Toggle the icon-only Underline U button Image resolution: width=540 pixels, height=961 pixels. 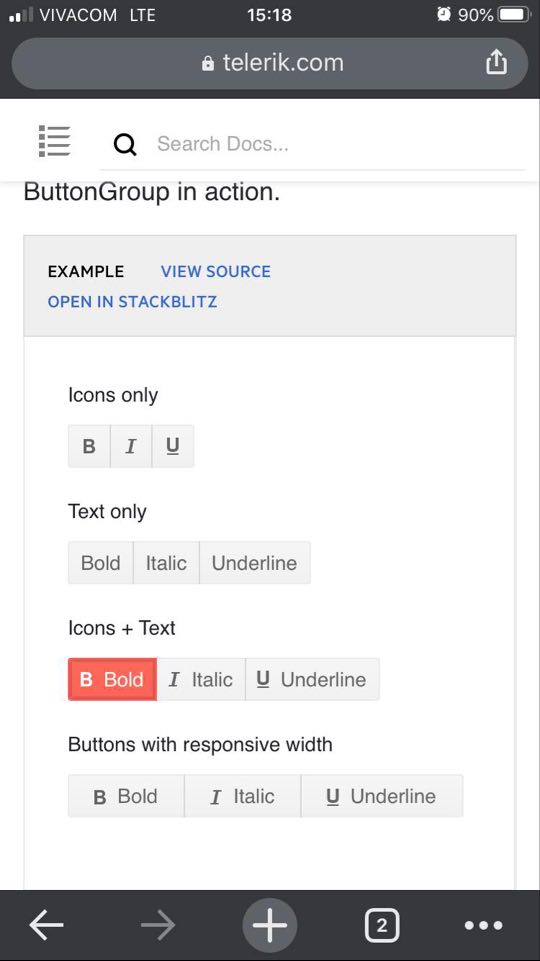tap(173, 446)
